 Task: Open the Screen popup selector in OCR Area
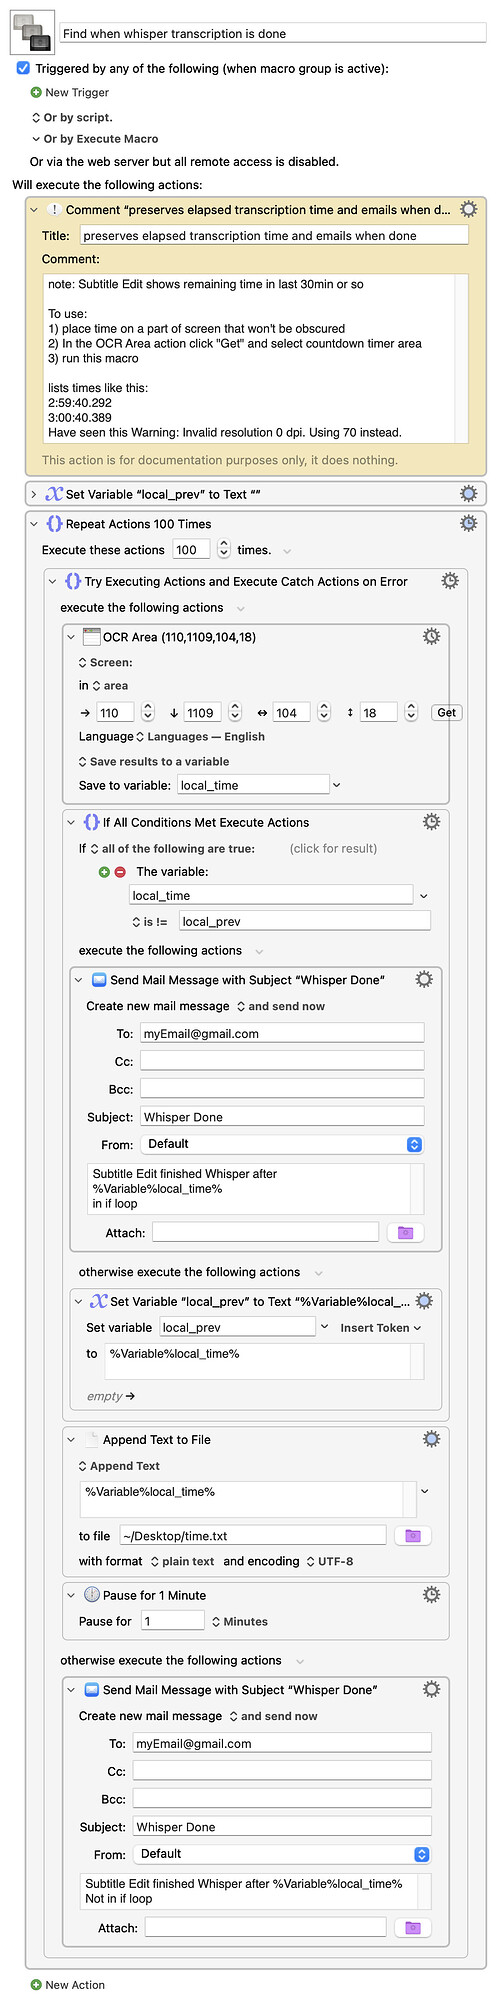(x=106, y=662)
